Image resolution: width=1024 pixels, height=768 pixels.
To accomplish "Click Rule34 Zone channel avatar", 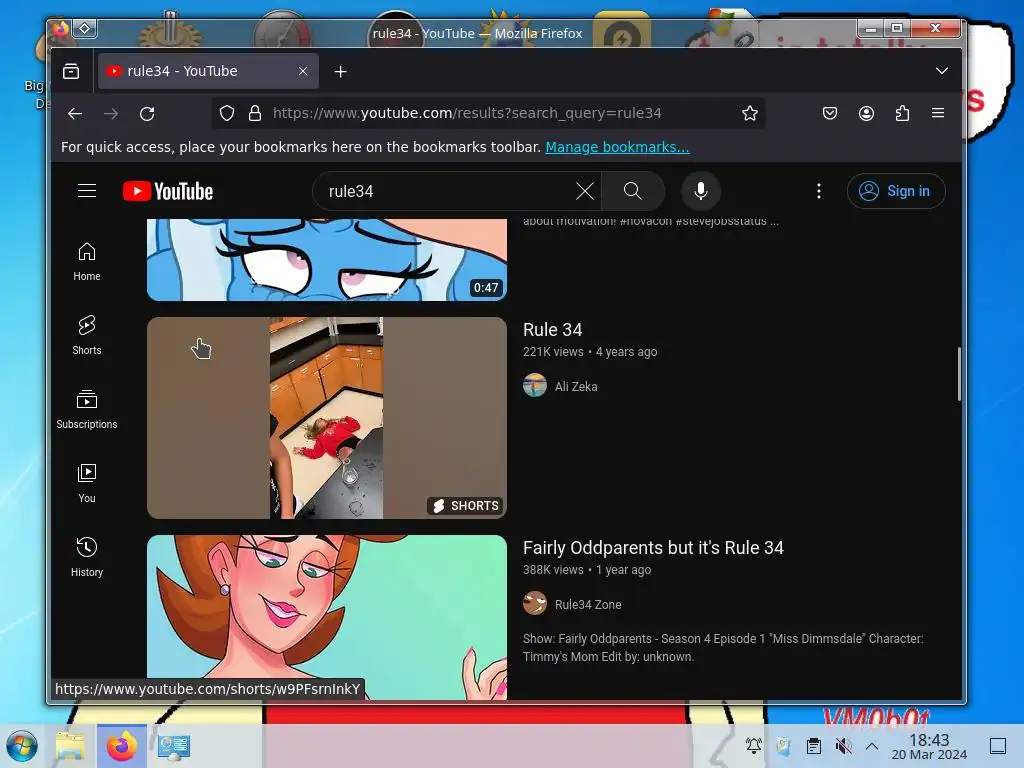I will pyautogui.click(x=535, y=603).
